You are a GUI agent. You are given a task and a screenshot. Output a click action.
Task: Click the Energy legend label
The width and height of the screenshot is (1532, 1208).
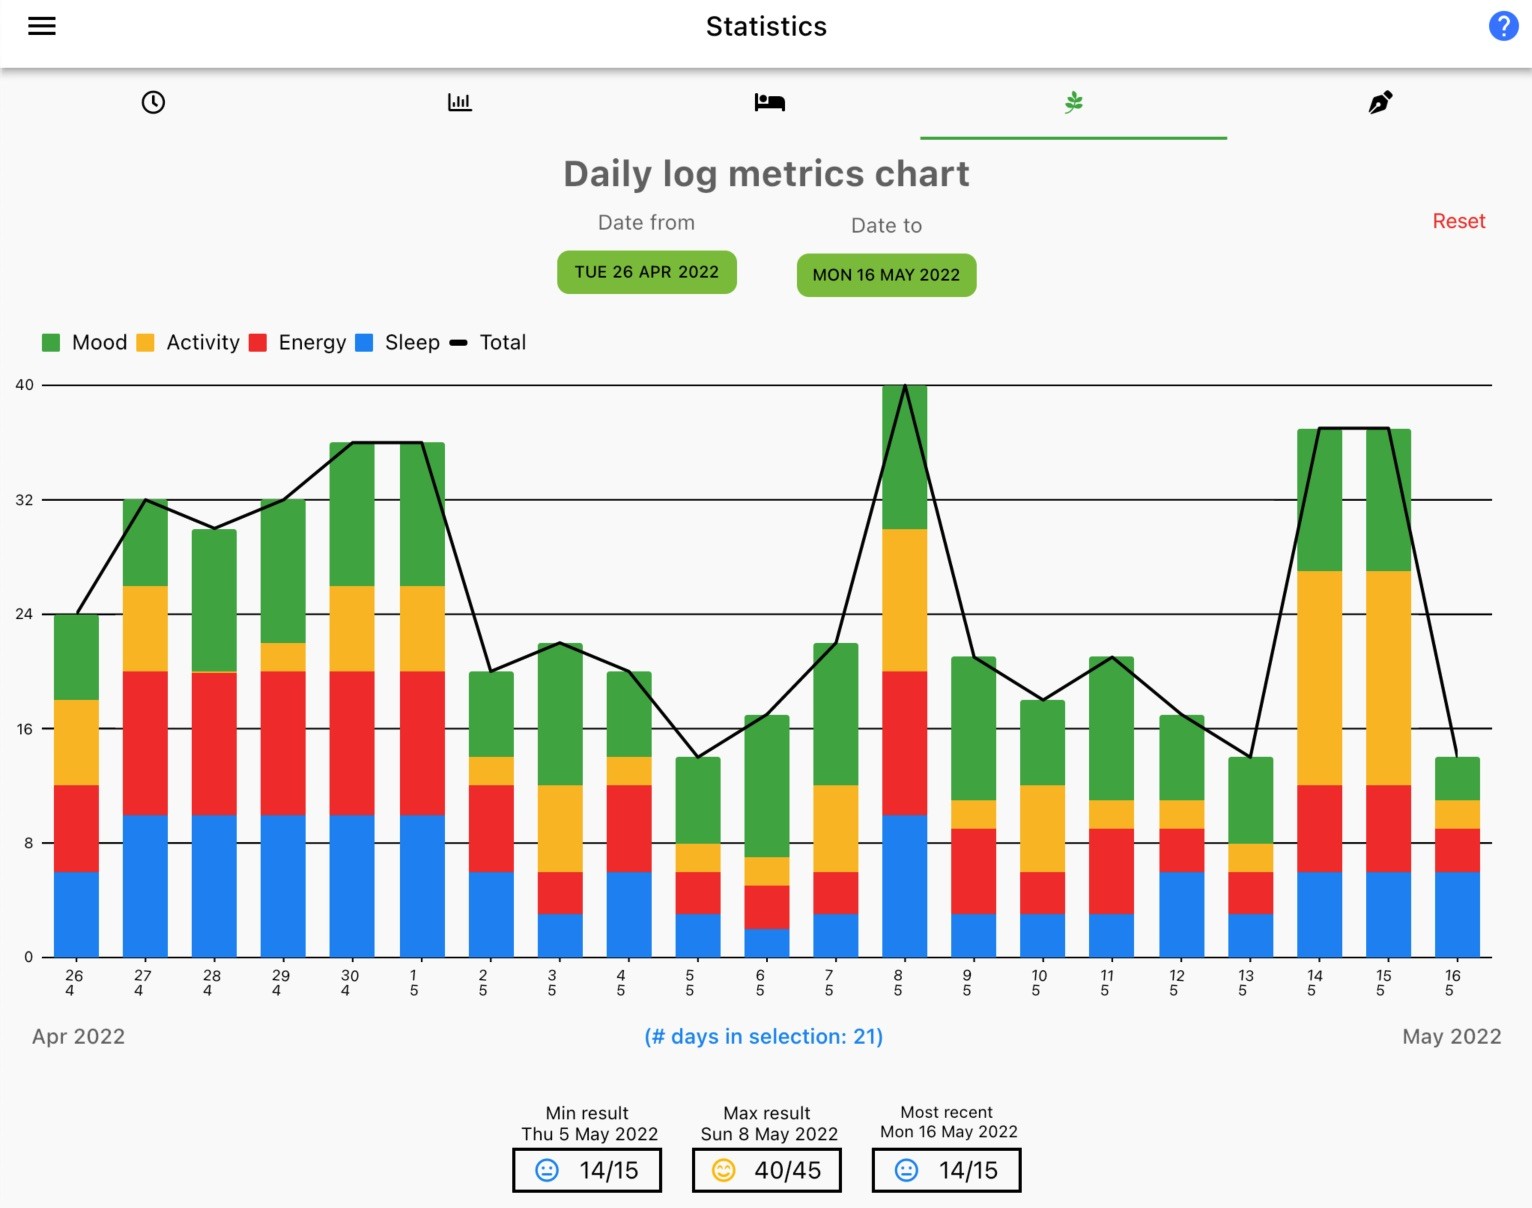312,342
